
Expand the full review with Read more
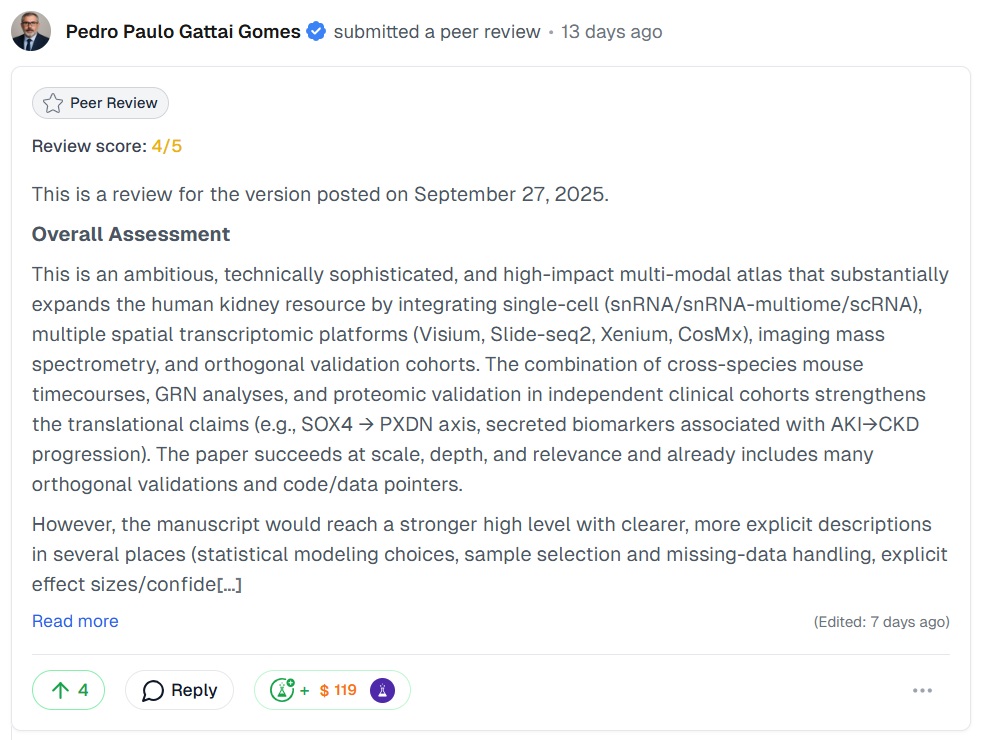tap(74, 620)
